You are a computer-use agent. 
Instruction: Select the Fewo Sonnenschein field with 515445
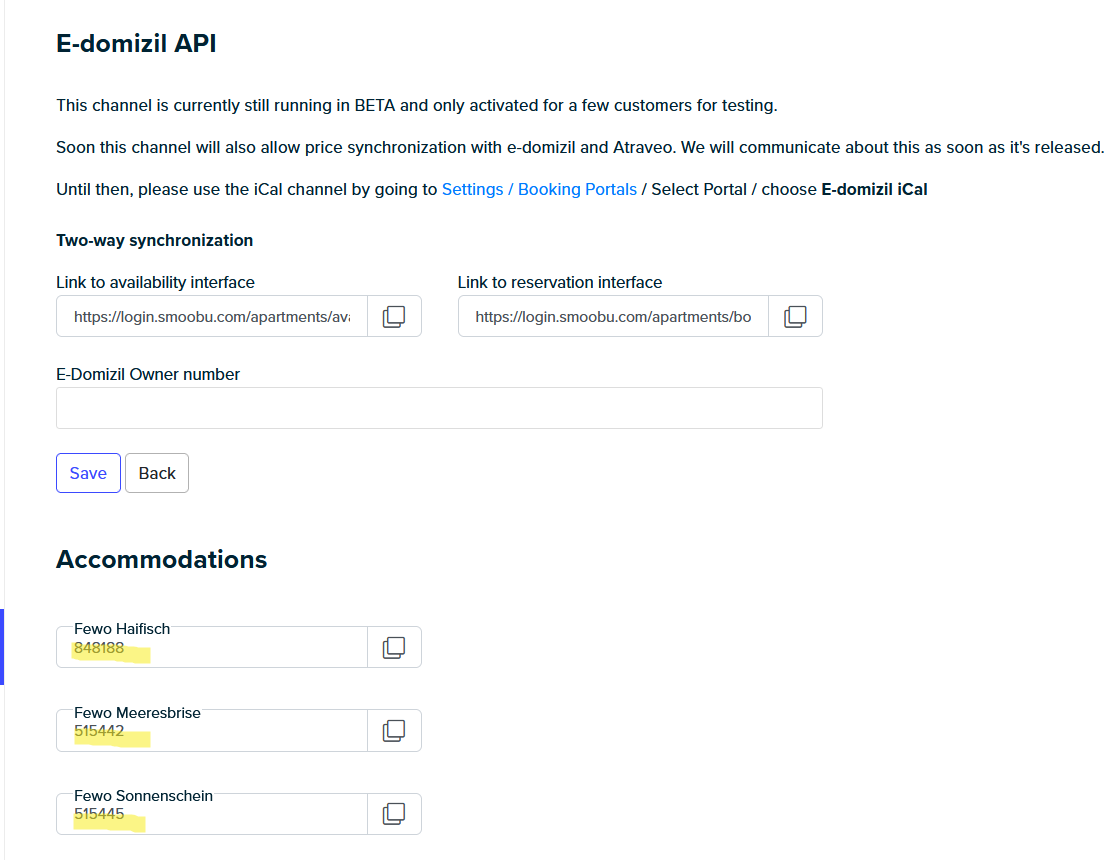212,814
